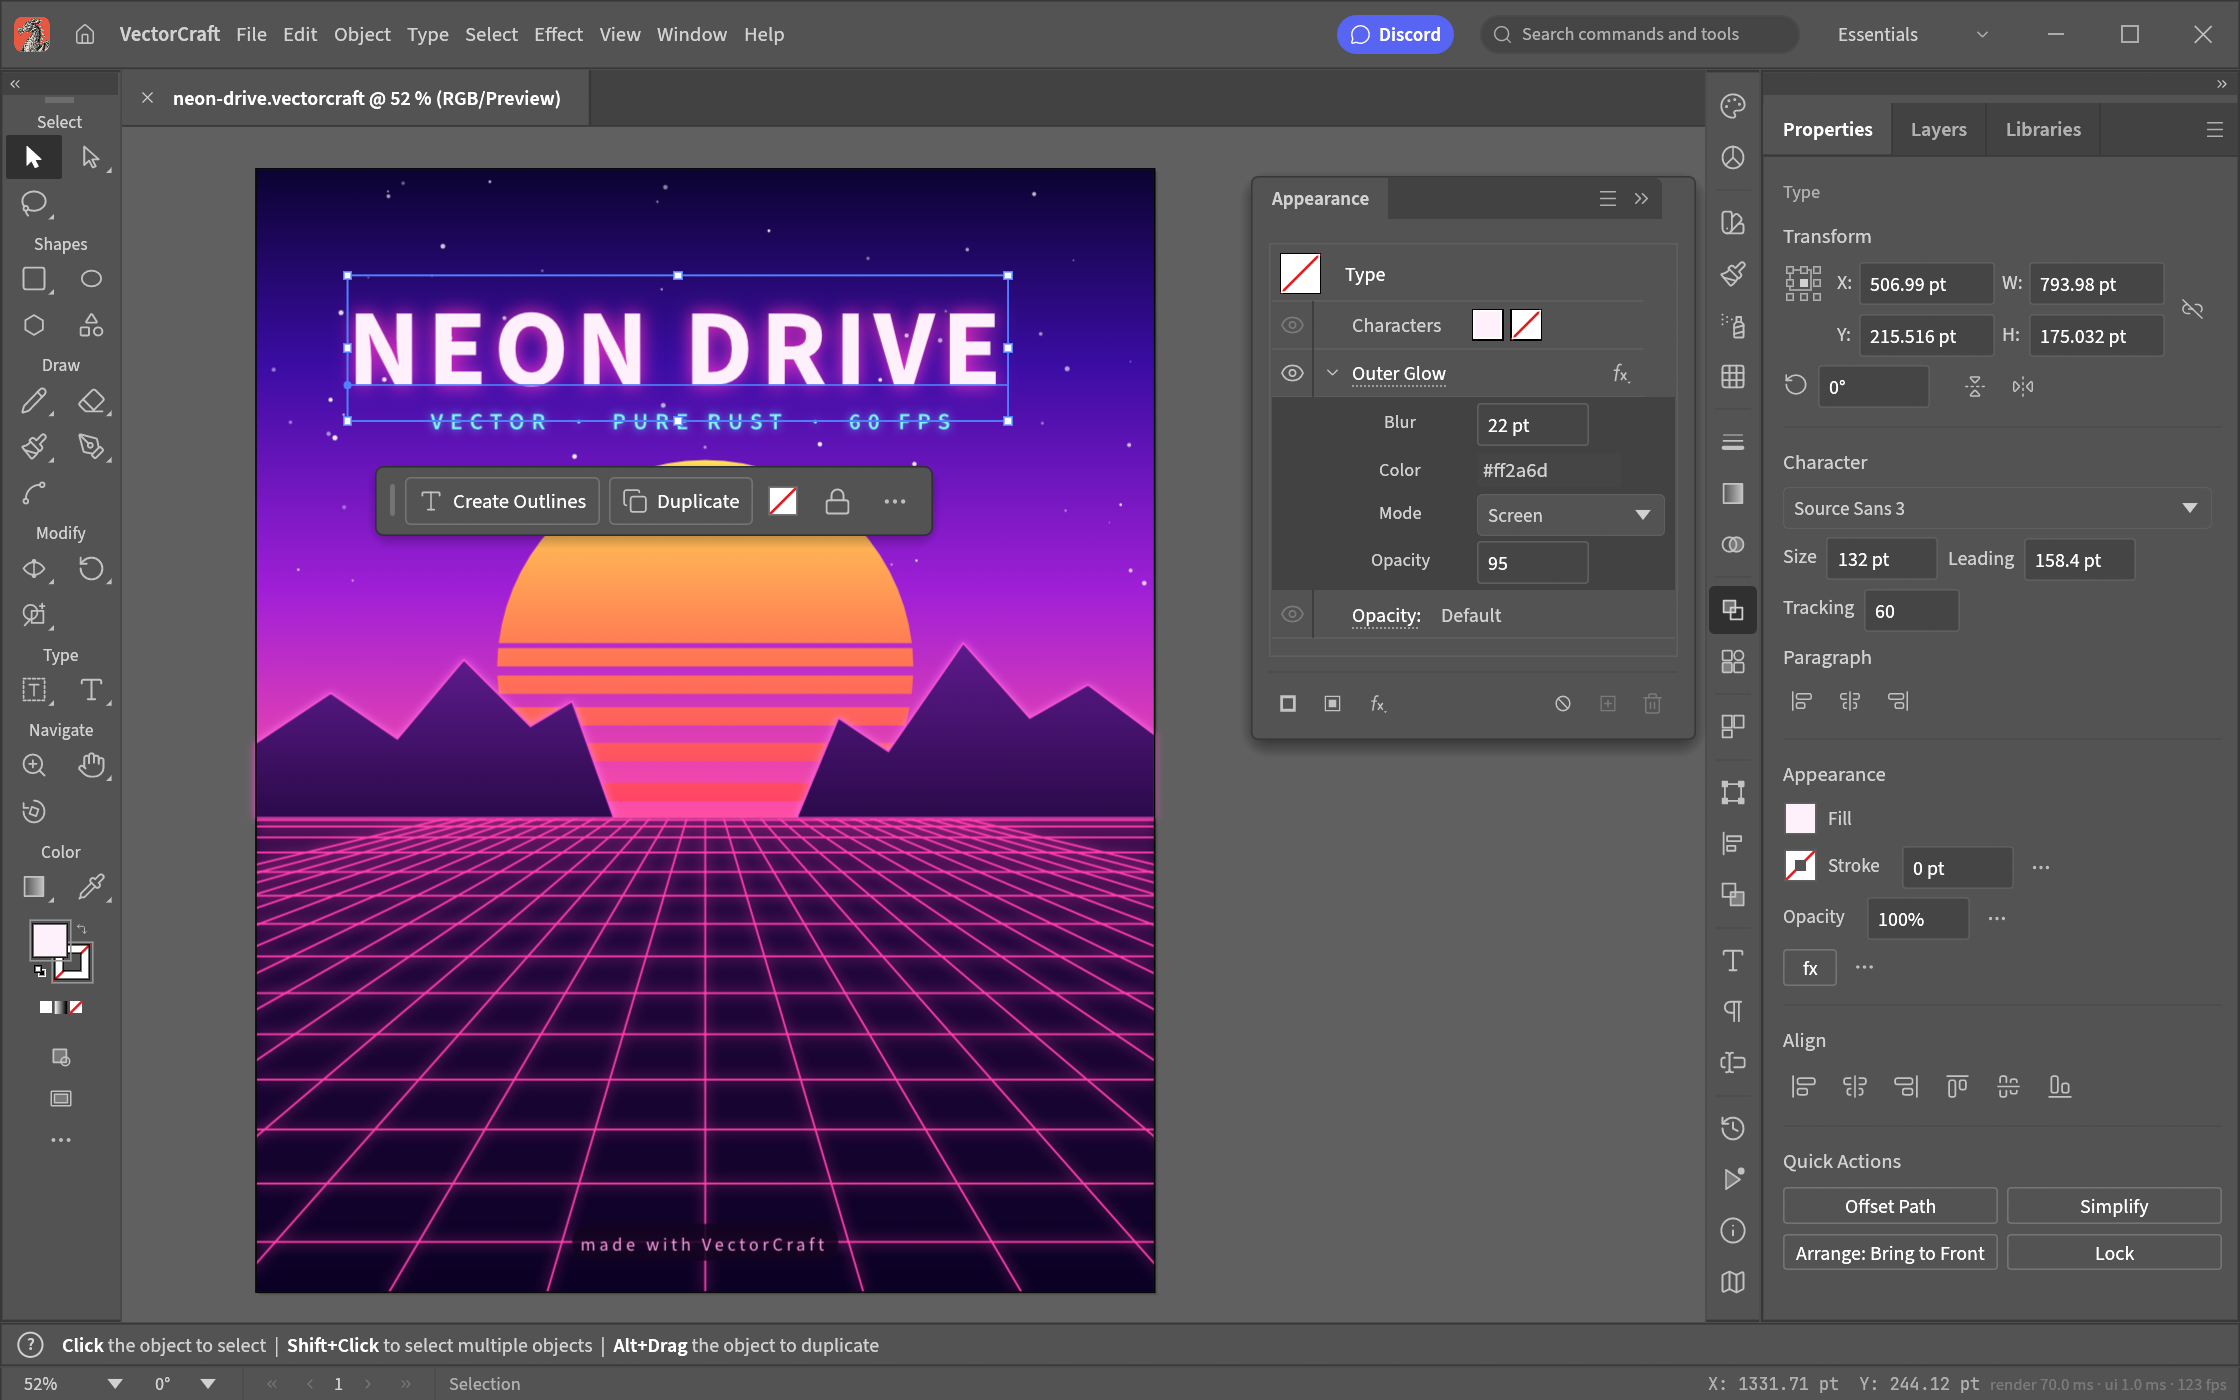Open the Essentials workspace dropdown
Screen dimensions: 2240x1400
tap(1913, 35)
